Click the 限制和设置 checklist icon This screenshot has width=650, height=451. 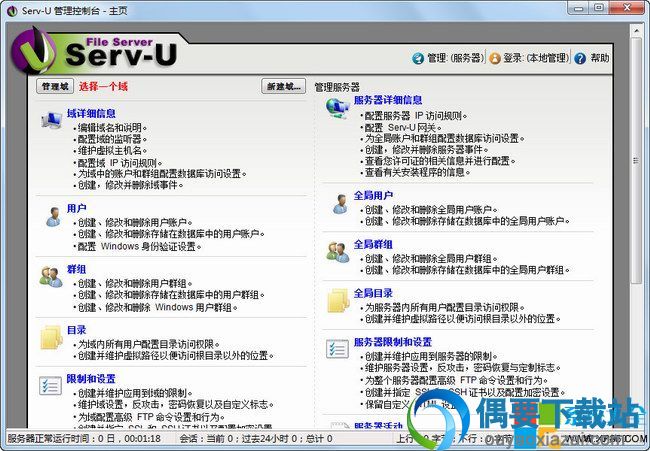(x=50, y=386)
